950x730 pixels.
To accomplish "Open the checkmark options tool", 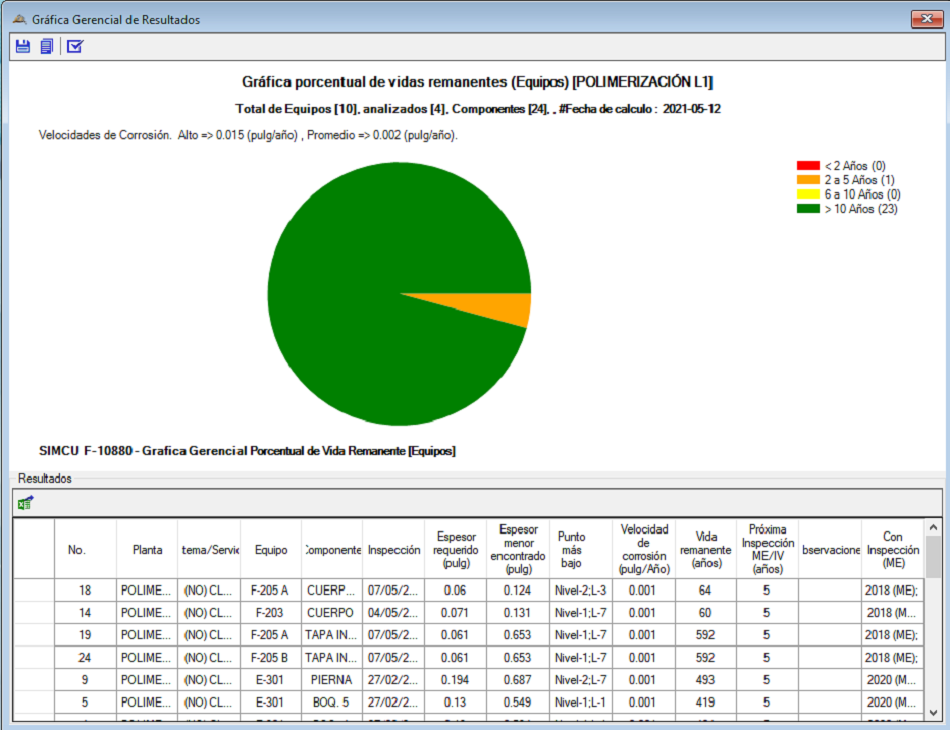I will point(72,45).
